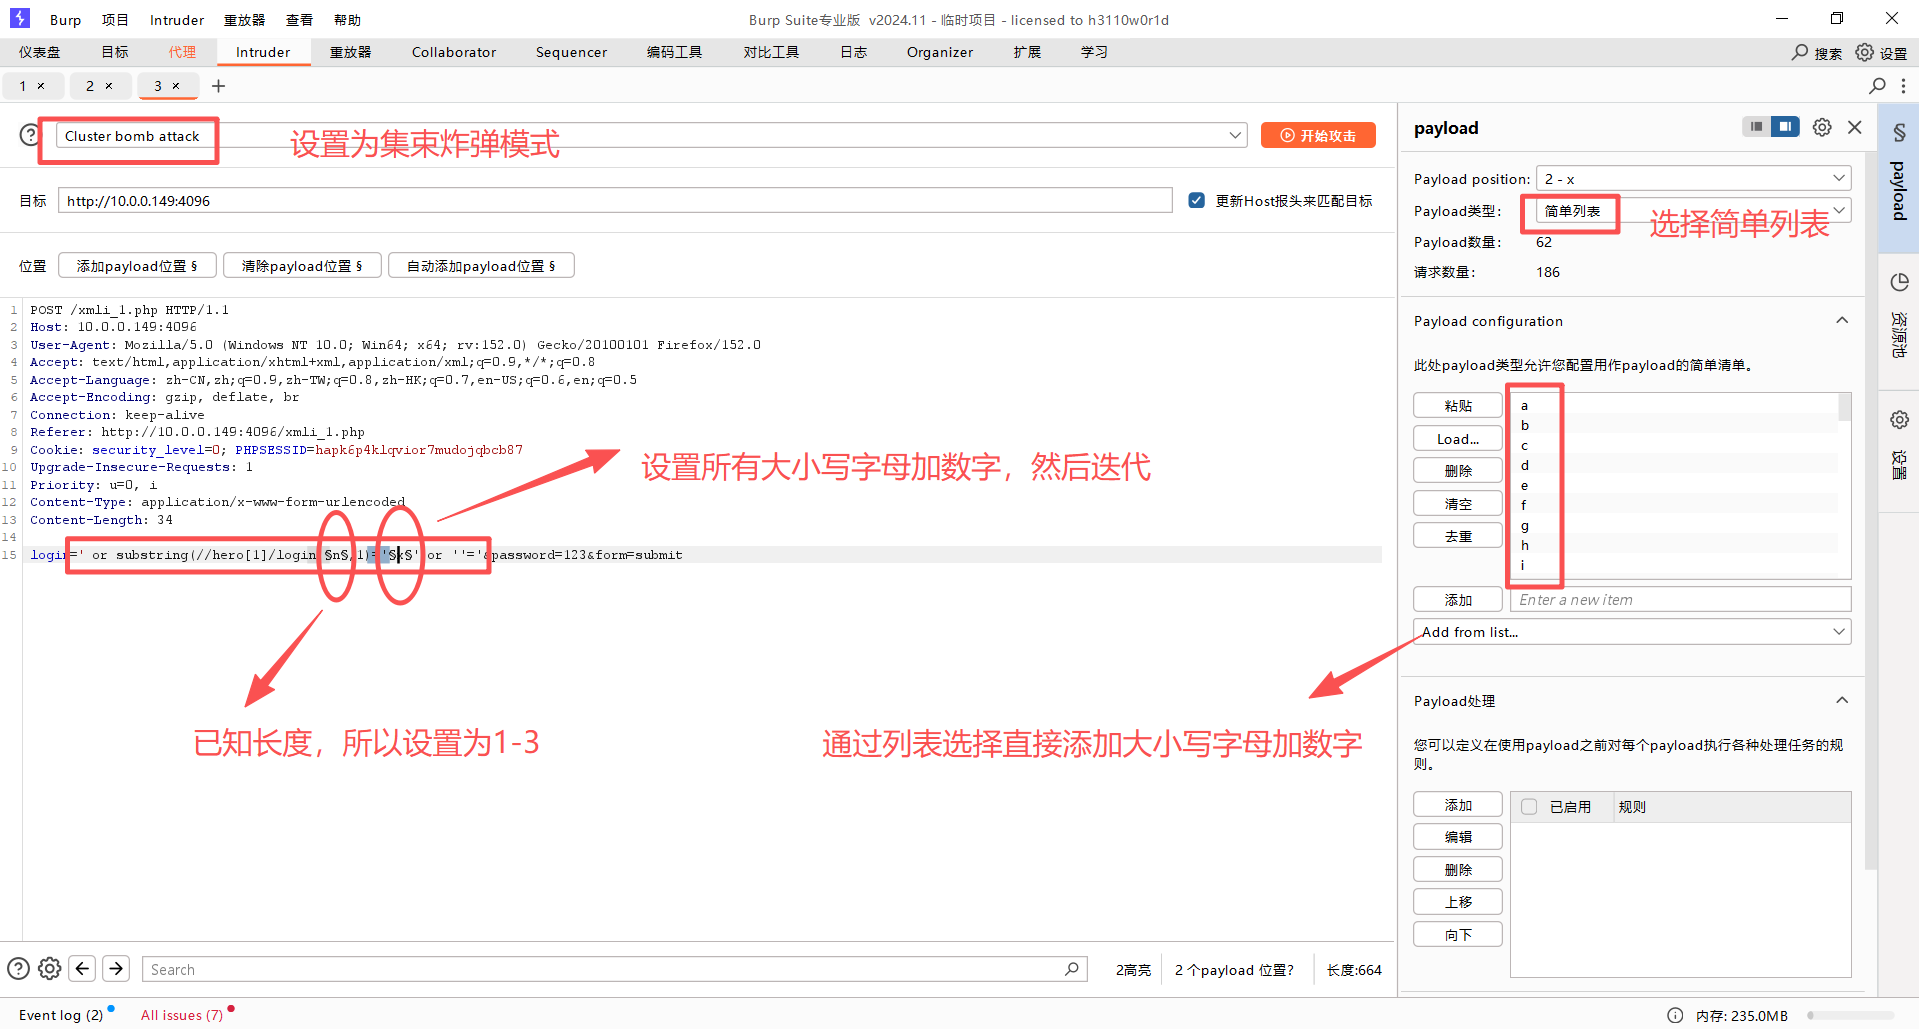1920x1030 pixels.
Task: Switch payload panel to the second layout toggle
Action: tap(1785, 126)
